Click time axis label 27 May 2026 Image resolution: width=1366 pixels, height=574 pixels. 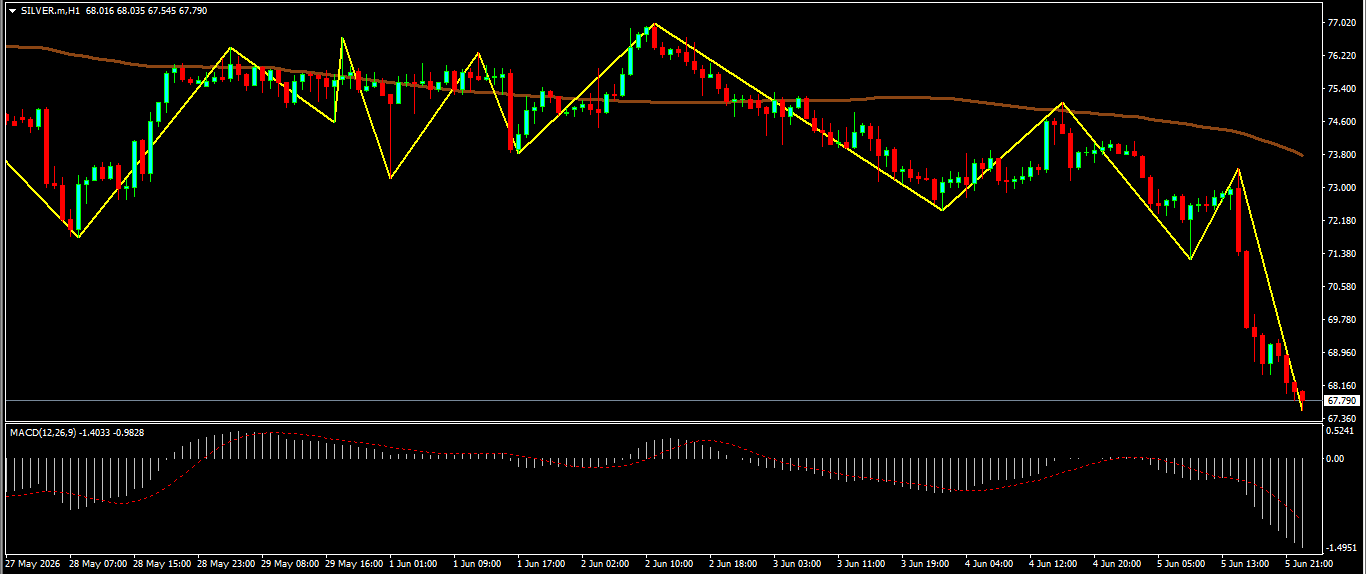33,564
